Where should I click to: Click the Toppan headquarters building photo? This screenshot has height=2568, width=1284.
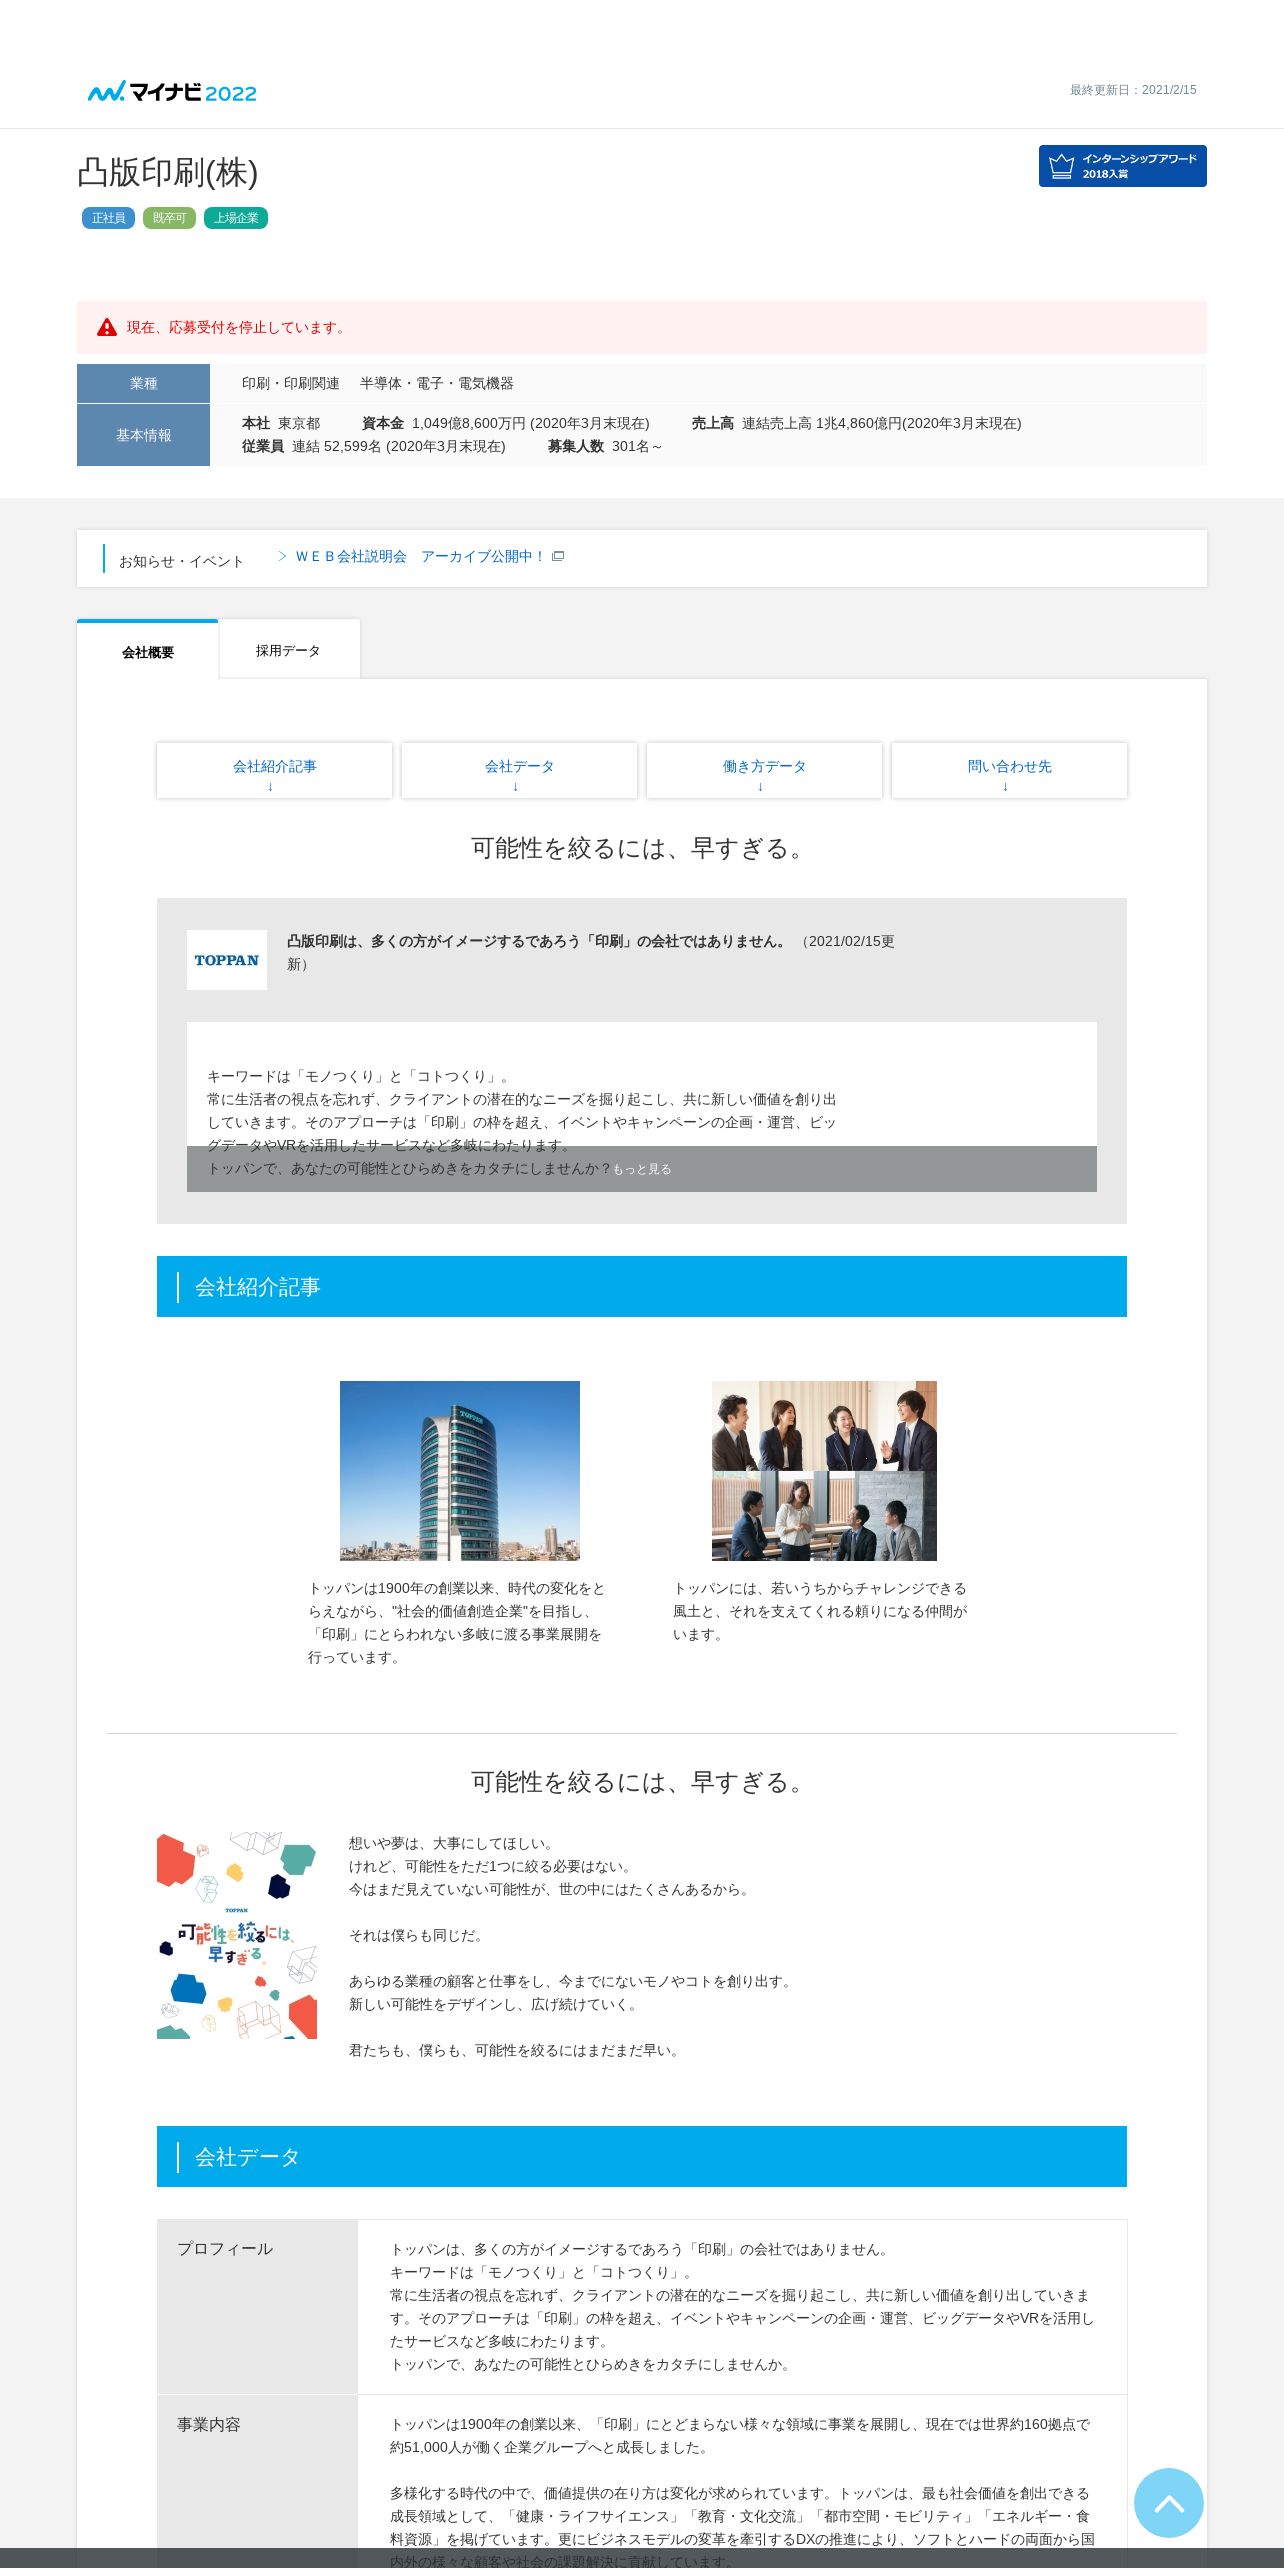(x=460, y=1471)
